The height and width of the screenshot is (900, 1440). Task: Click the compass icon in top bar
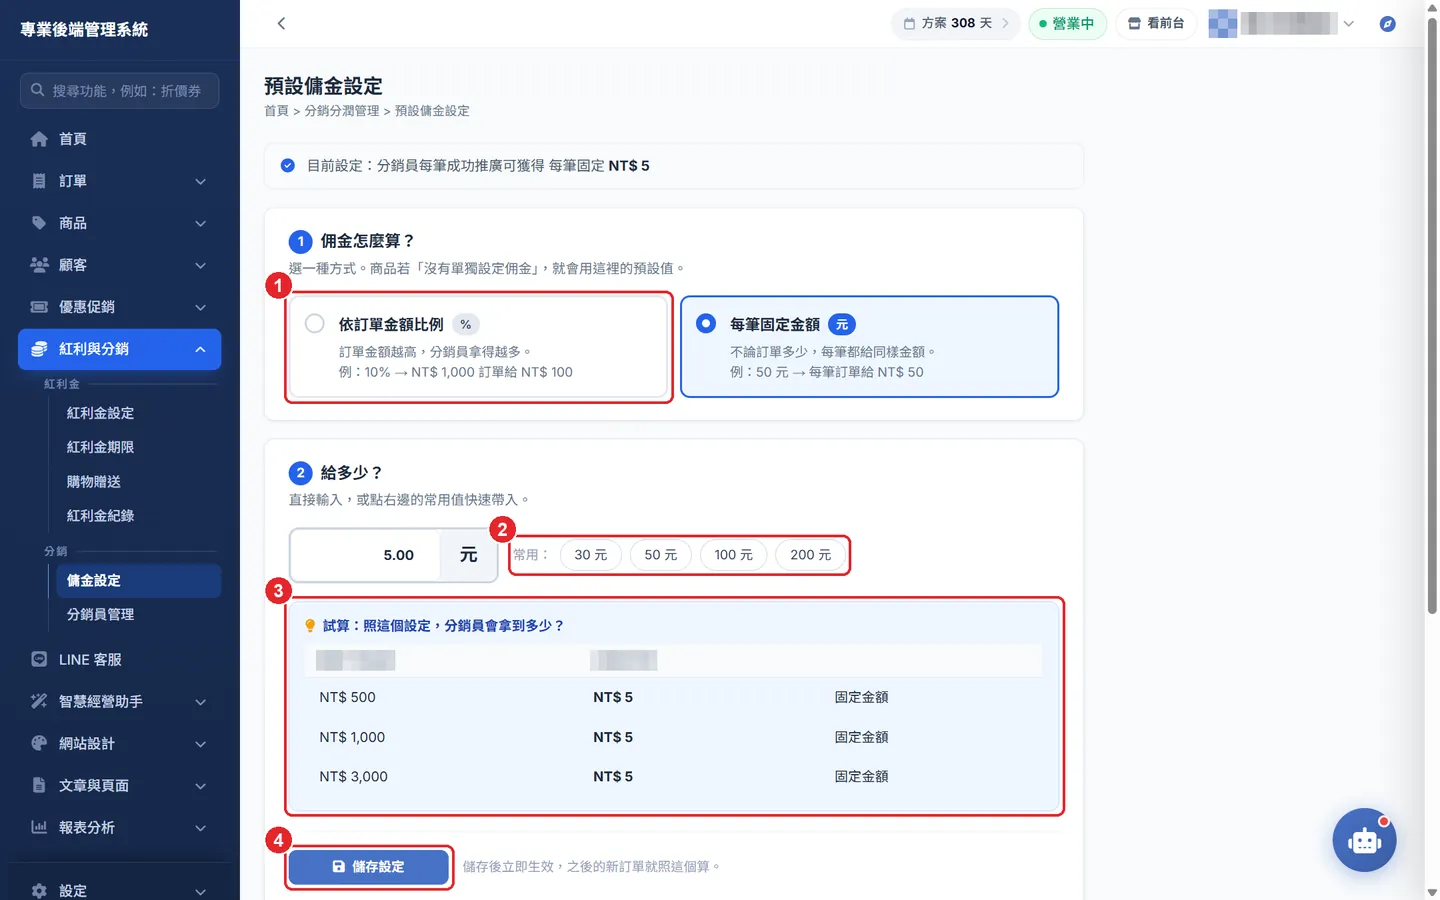(x=1387, y=23)
